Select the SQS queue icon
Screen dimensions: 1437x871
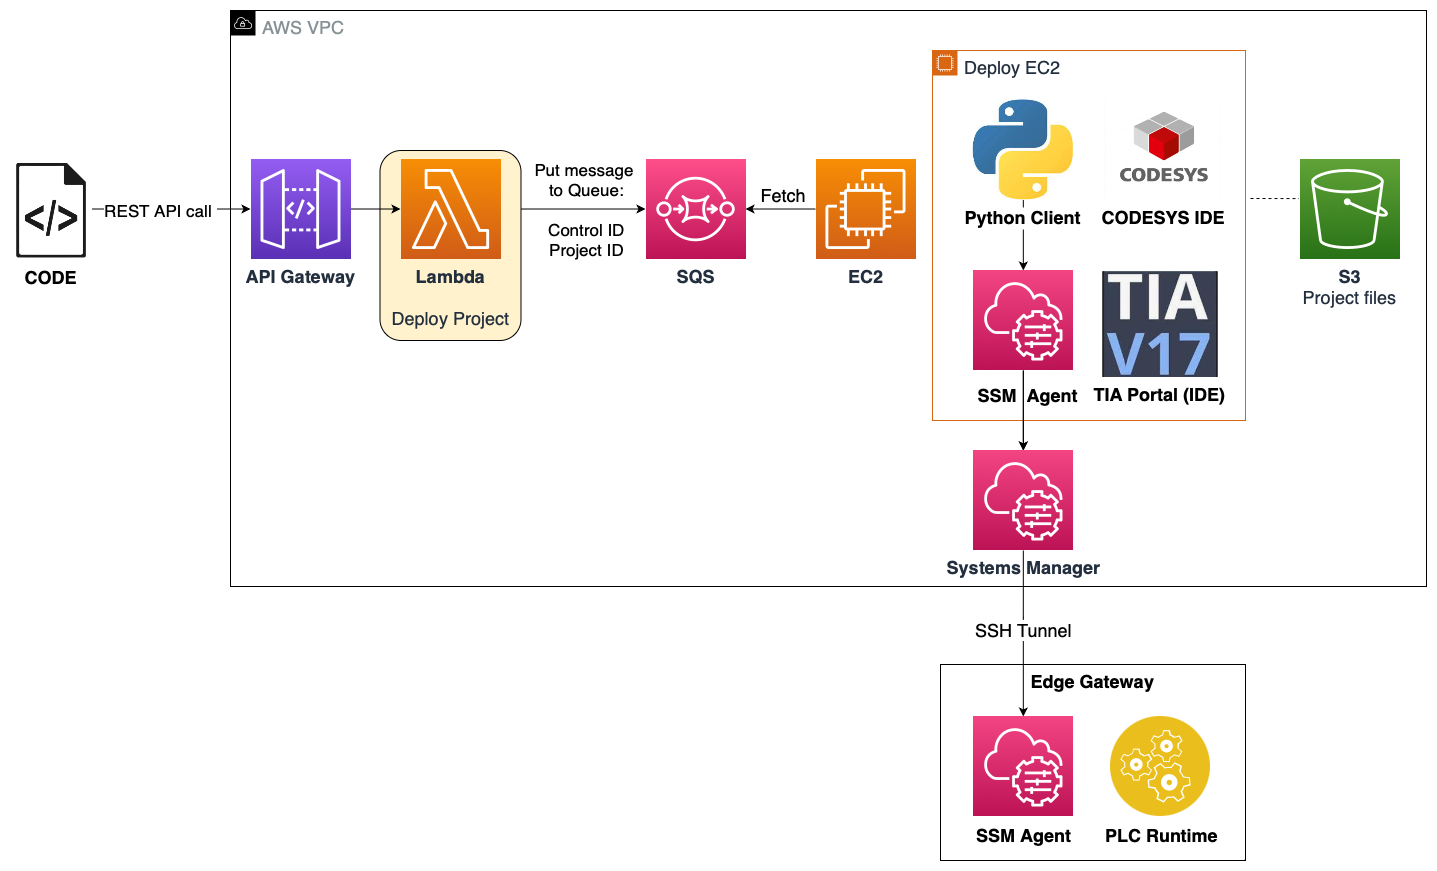pos(695,209)
